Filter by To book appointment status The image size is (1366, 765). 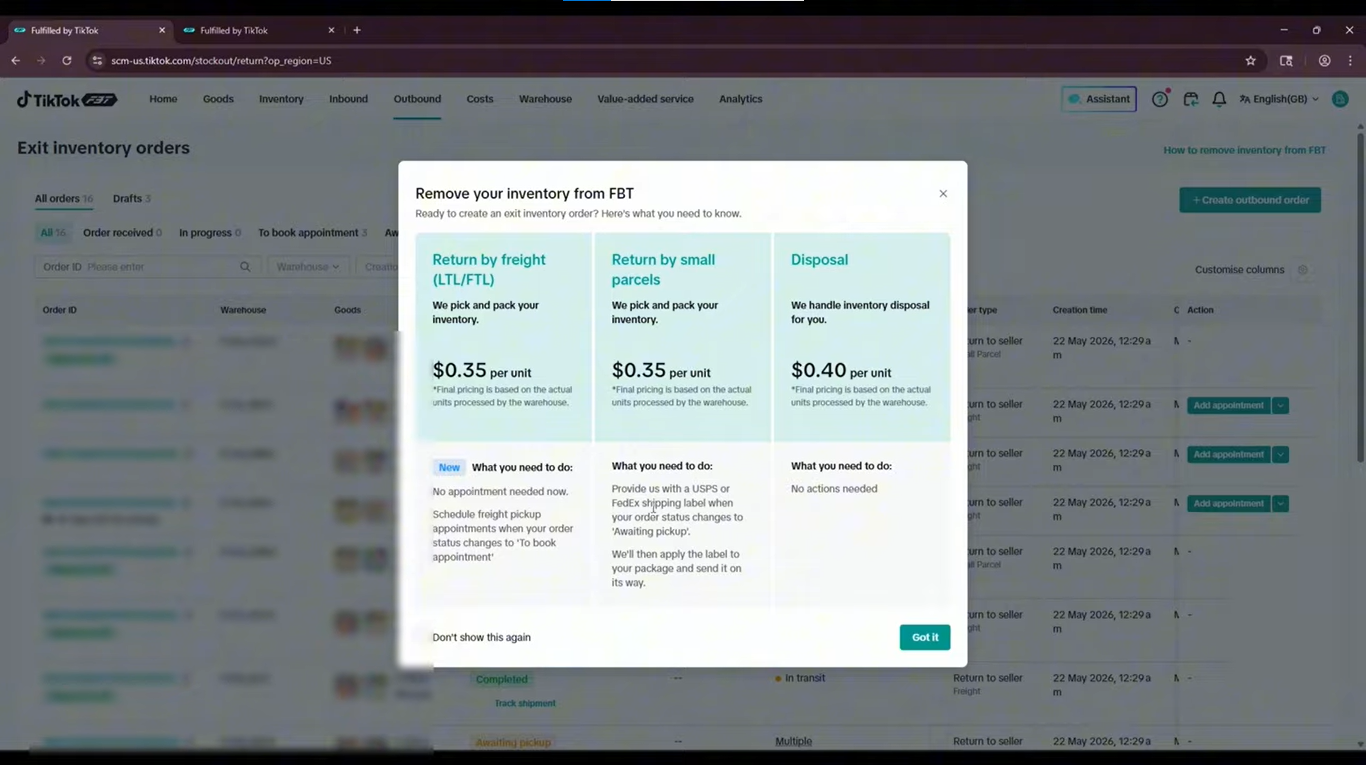[x=313, y=233]
